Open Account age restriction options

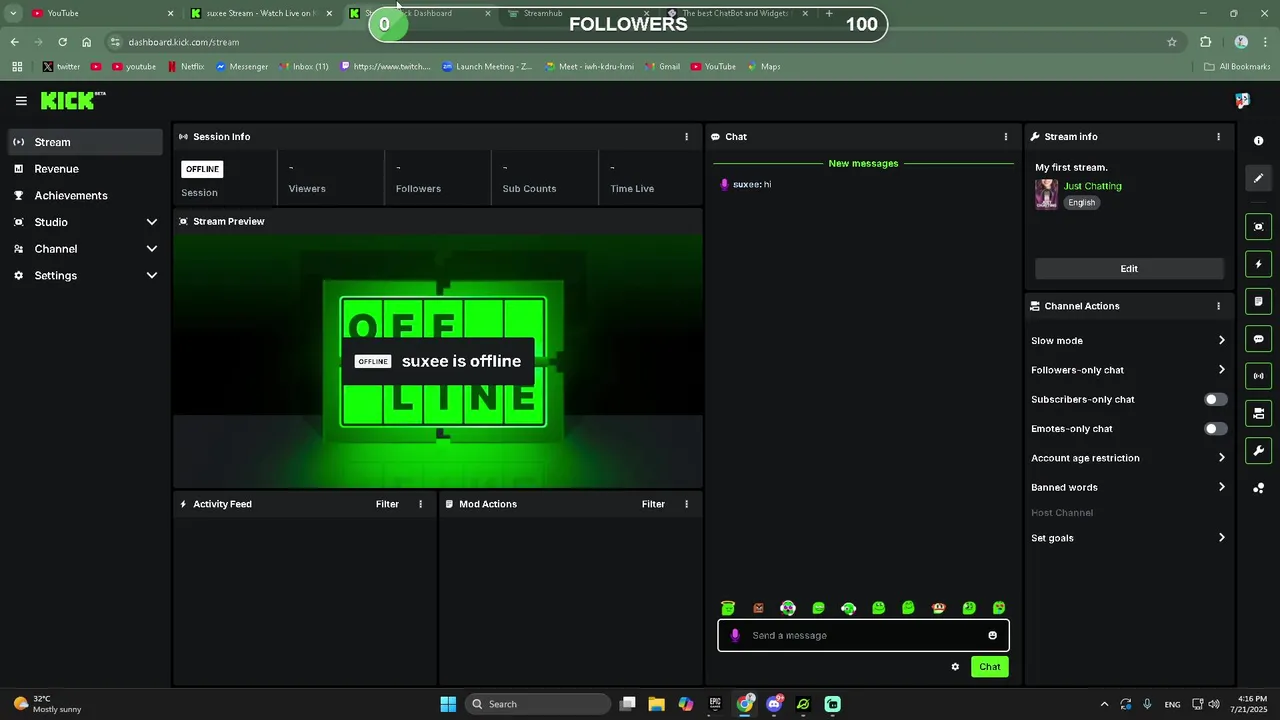pyautogui.click(x=1128, y=458)
